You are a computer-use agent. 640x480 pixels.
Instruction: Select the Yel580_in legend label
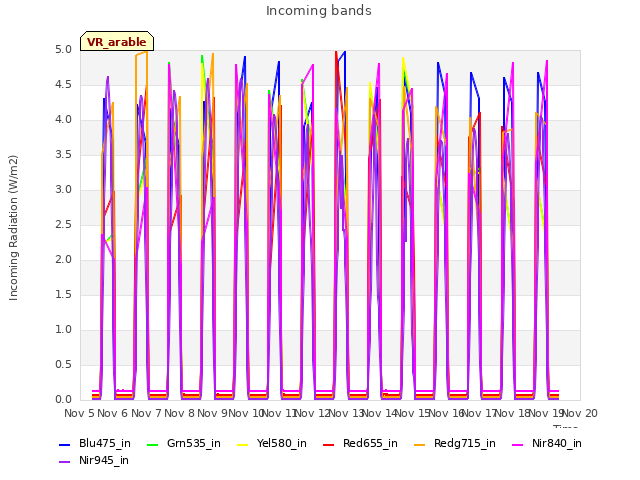(x=282, y=444)
